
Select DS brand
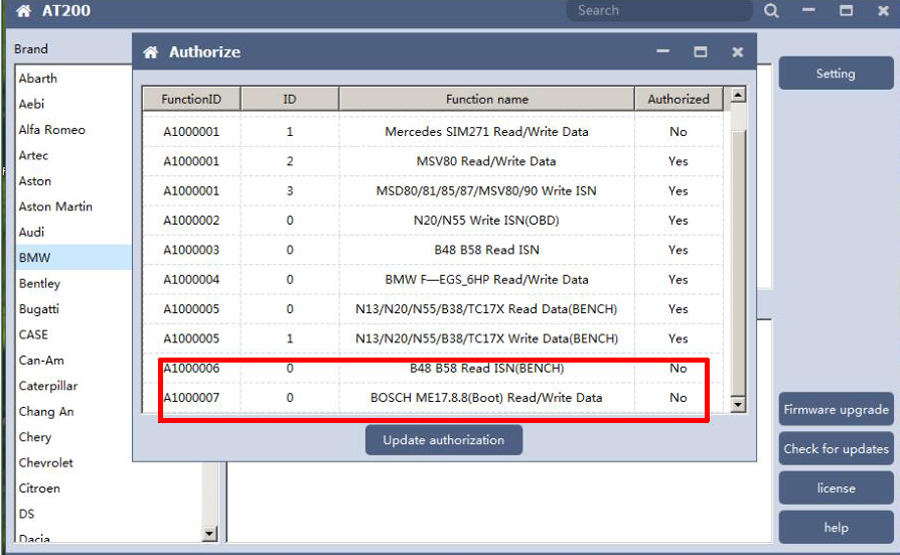point(26,514)
